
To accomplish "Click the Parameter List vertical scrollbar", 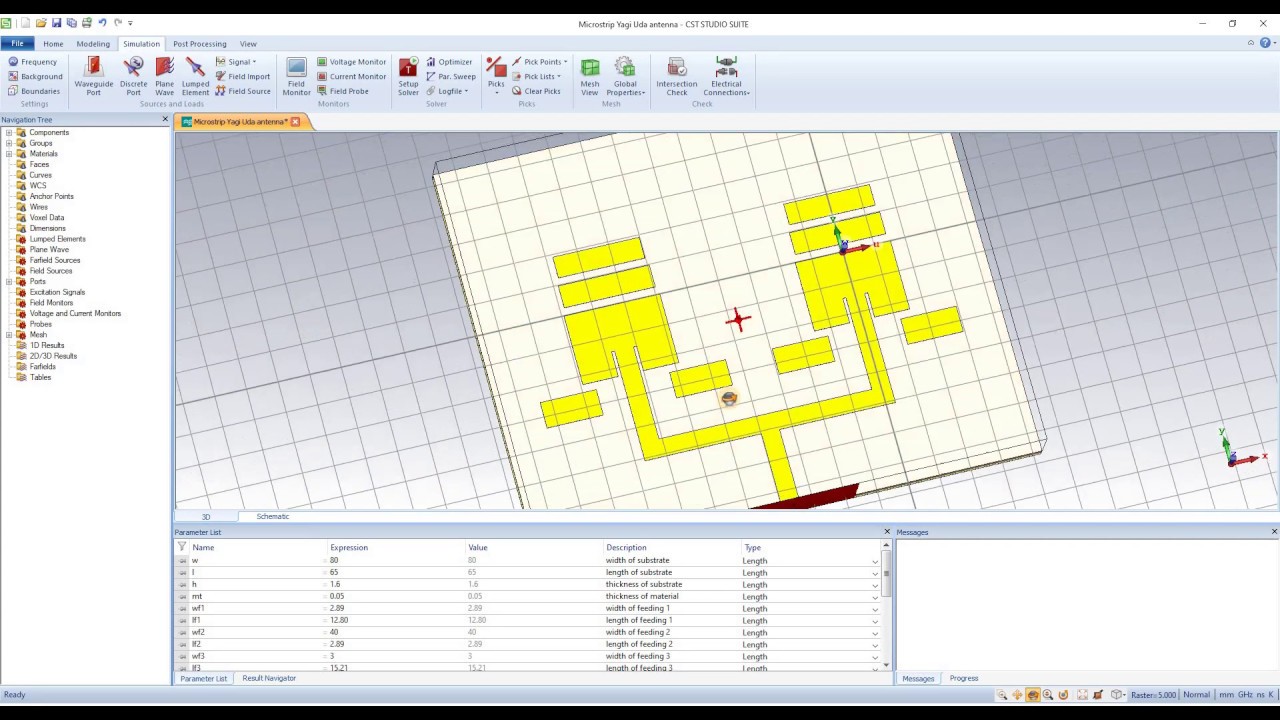I will click(x=886, y=606).
